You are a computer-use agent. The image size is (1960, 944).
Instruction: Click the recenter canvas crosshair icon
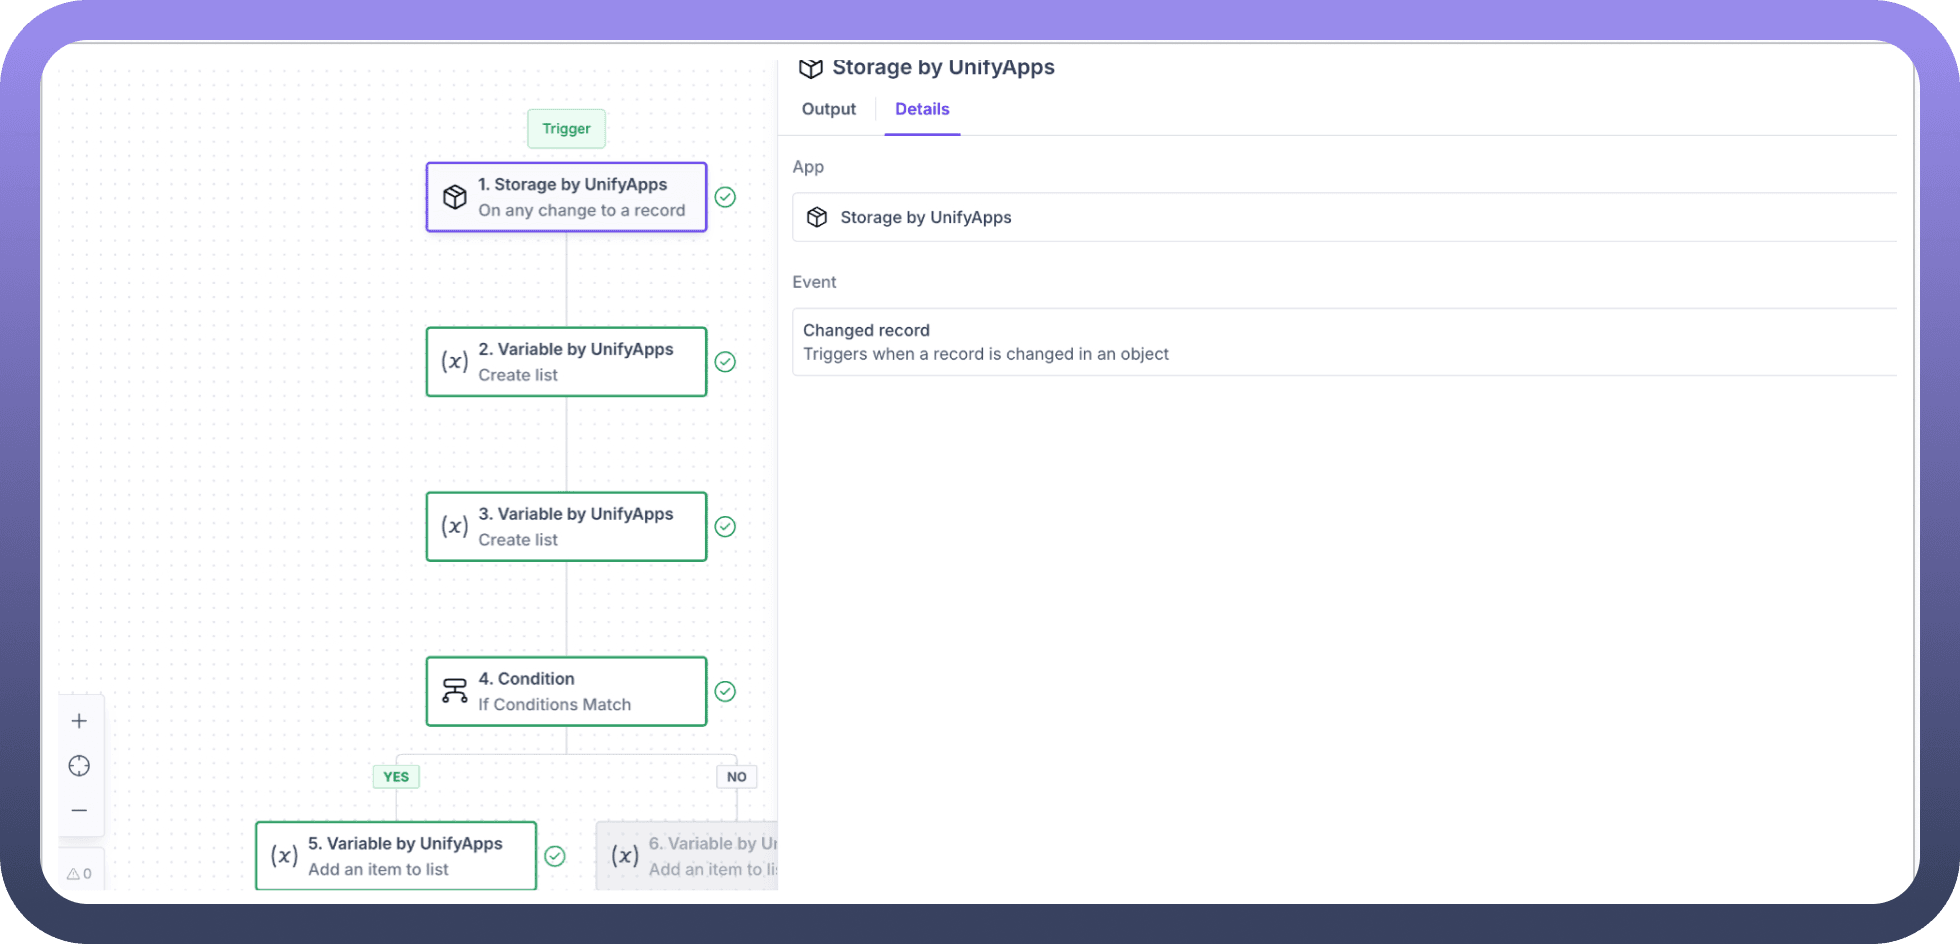(x=79, y=766)
